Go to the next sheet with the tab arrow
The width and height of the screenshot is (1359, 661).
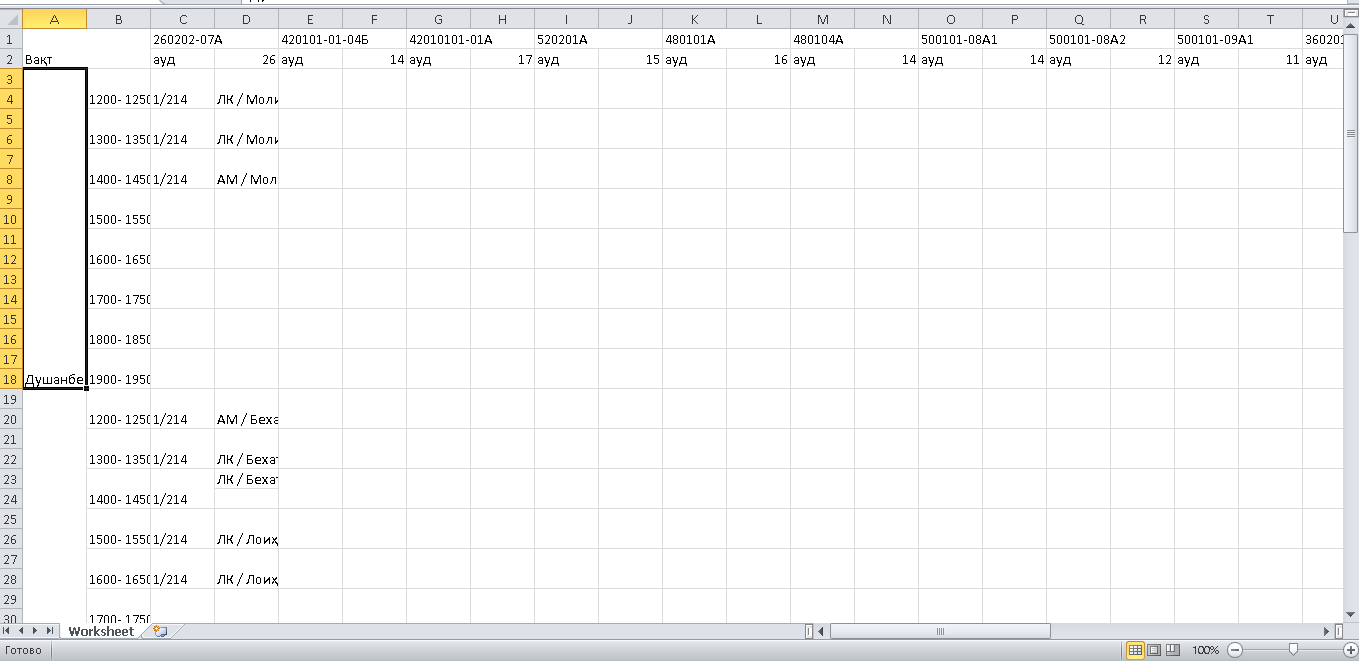(x=37, y=631)
